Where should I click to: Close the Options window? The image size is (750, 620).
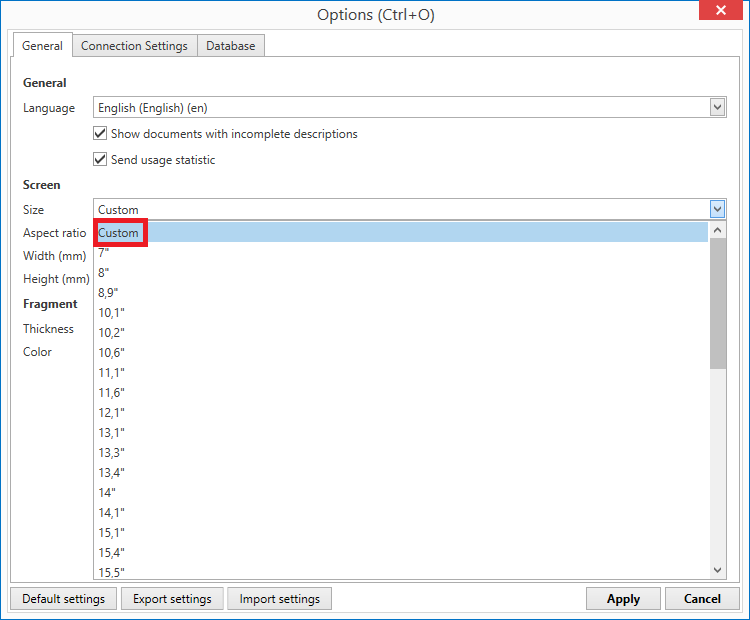pyautogui.click(x=721, y=10)
